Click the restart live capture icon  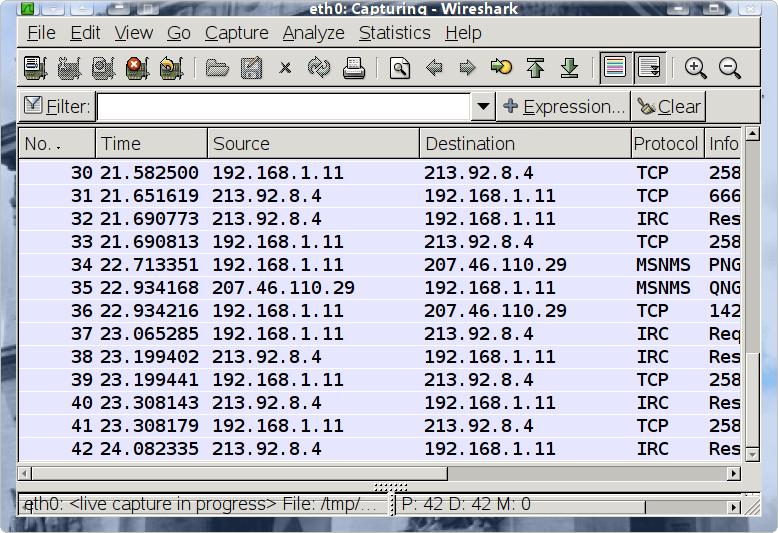click(171, 68)
